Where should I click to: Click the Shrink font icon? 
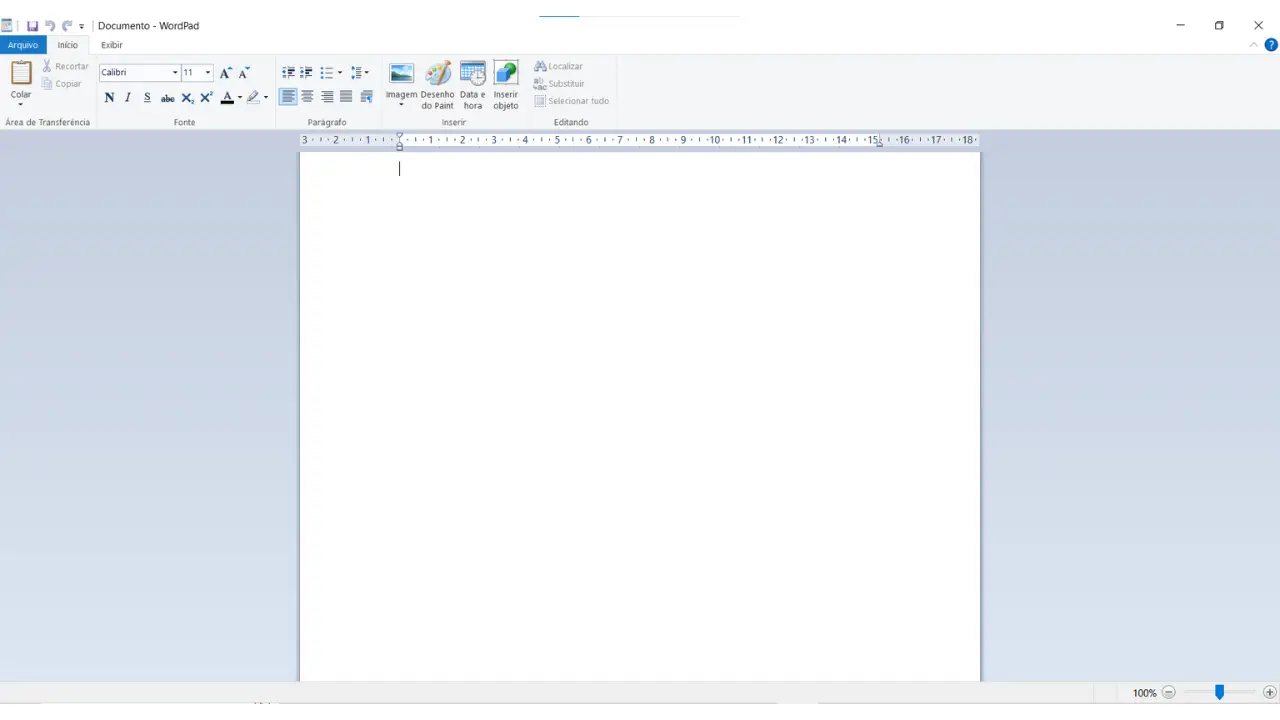point(243,73)
